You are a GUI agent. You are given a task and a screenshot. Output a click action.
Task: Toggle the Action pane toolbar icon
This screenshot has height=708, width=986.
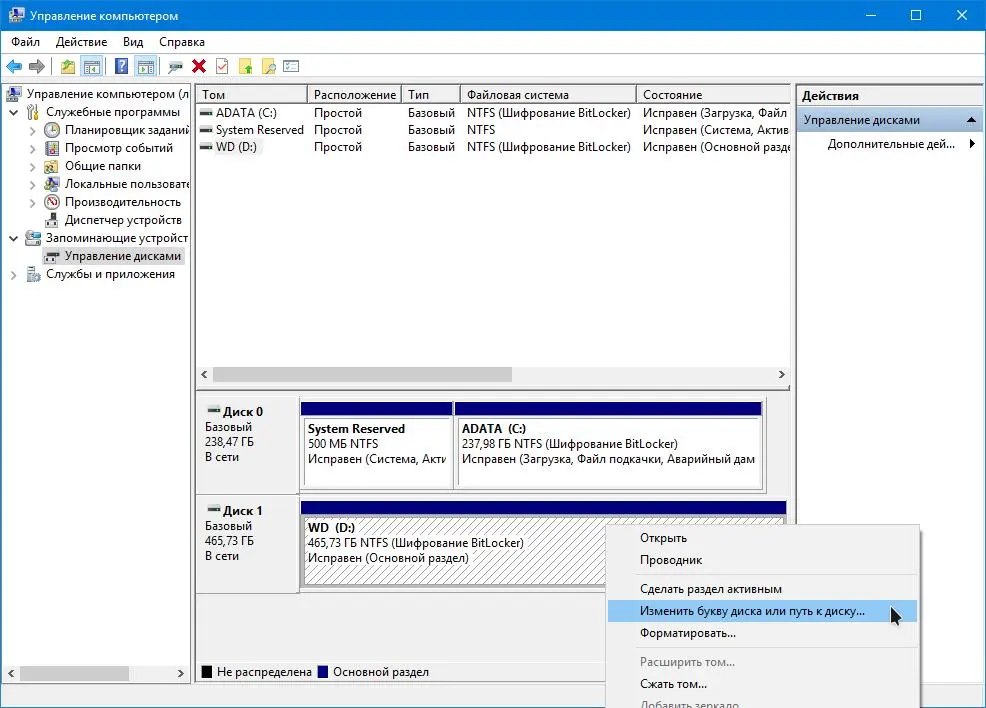[145, 66]
